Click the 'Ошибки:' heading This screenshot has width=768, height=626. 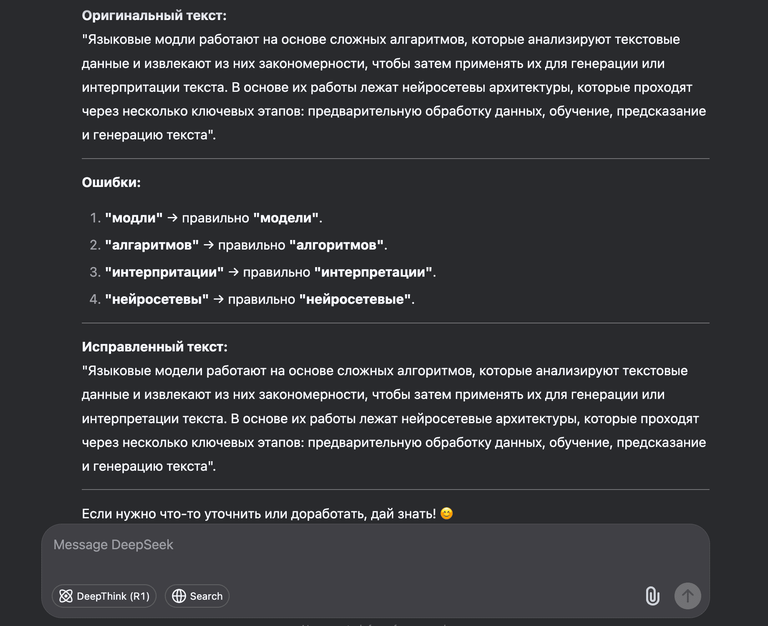tap(111, 183)
